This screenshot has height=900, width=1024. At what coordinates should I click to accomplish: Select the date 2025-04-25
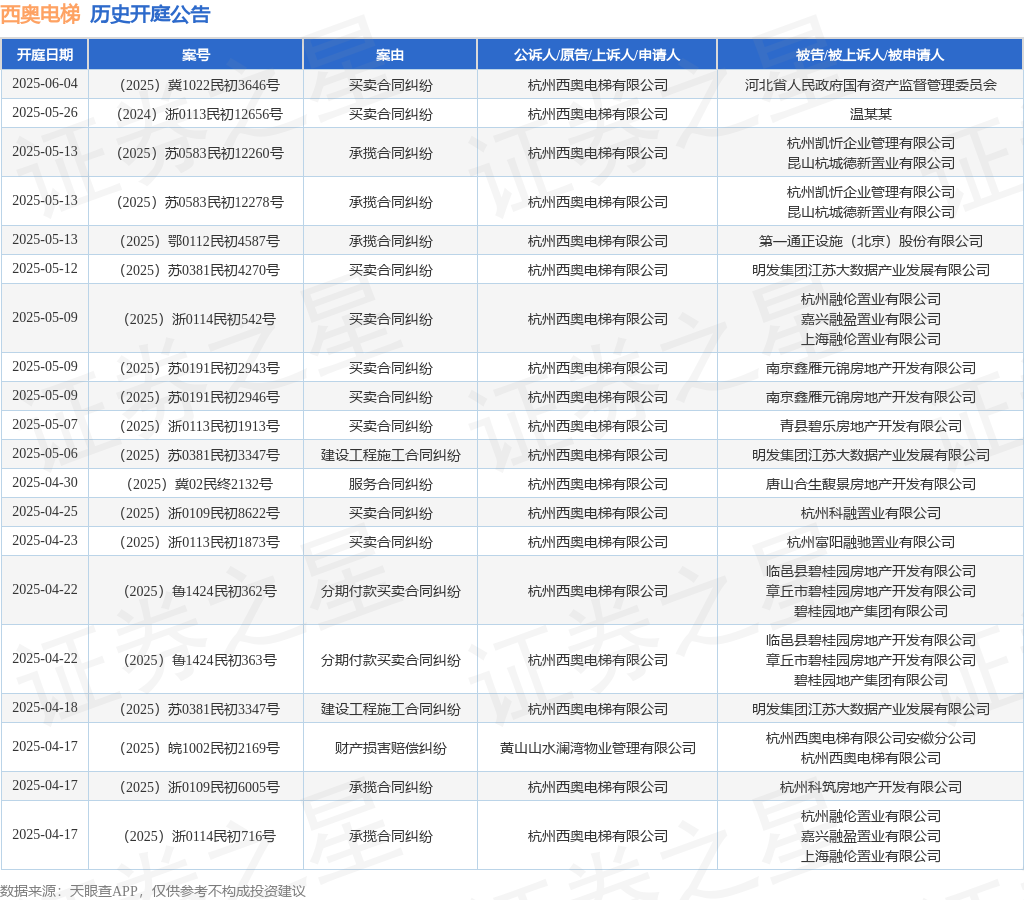(44, 511)
